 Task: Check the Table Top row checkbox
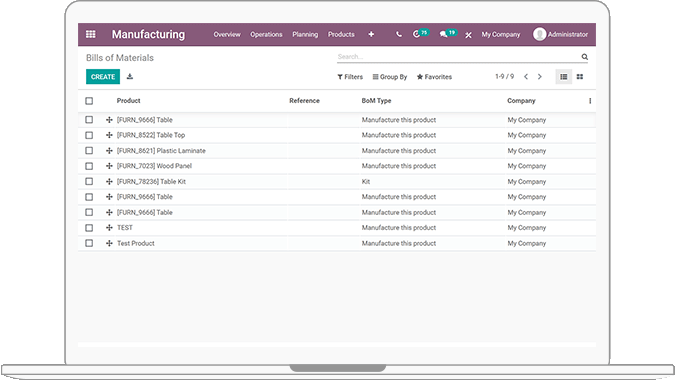[x=89, y=135]
